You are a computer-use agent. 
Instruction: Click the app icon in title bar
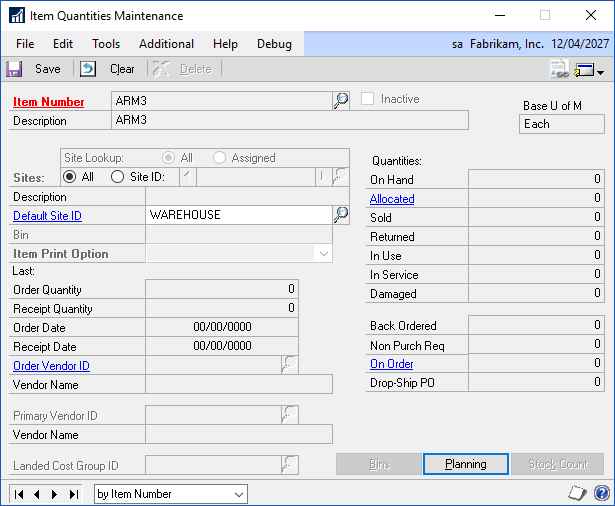[x=17, y=16]
